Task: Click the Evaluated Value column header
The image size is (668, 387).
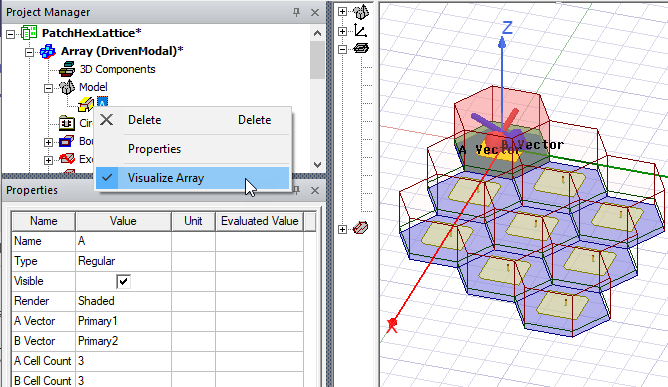Action: [259, 221]
